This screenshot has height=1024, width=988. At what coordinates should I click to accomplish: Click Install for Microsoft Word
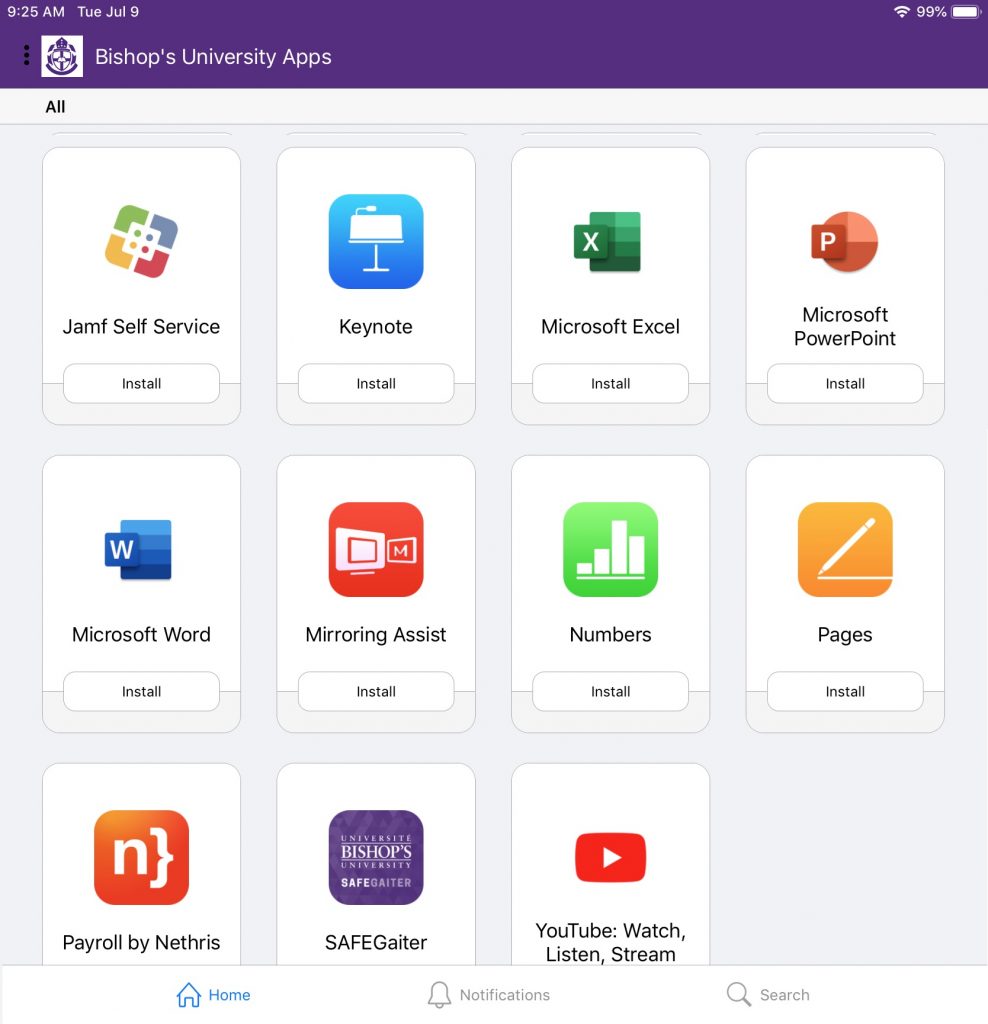coord(141,691)
